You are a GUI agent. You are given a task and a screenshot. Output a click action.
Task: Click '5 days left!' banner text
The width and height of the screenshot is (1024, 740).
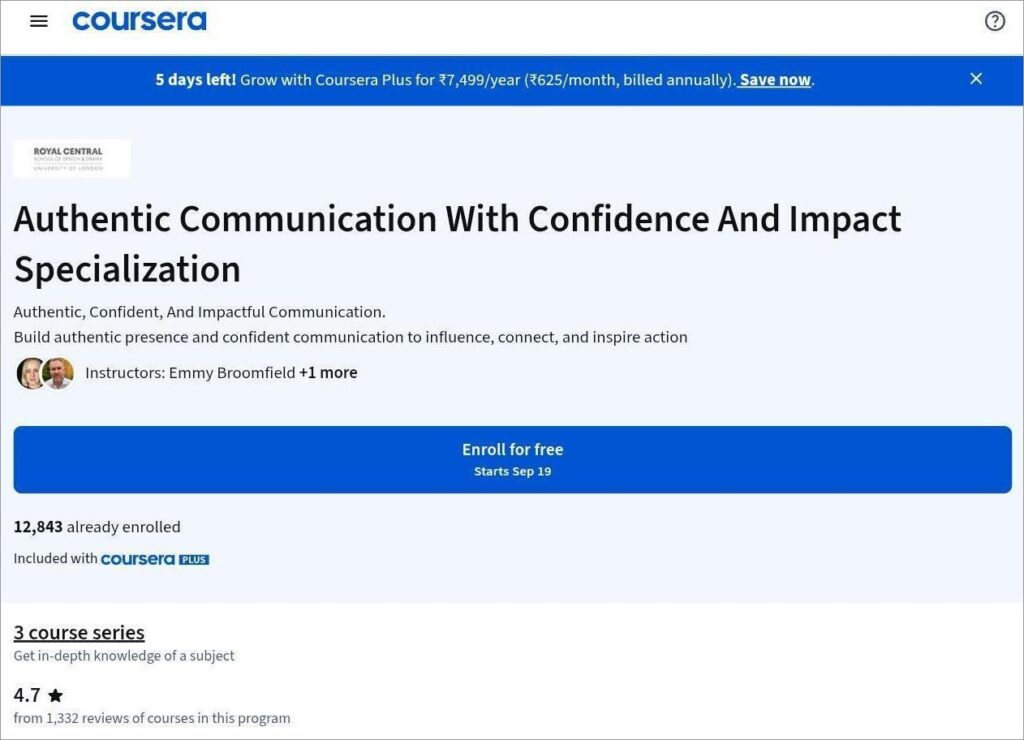click(x=195, y=80)
